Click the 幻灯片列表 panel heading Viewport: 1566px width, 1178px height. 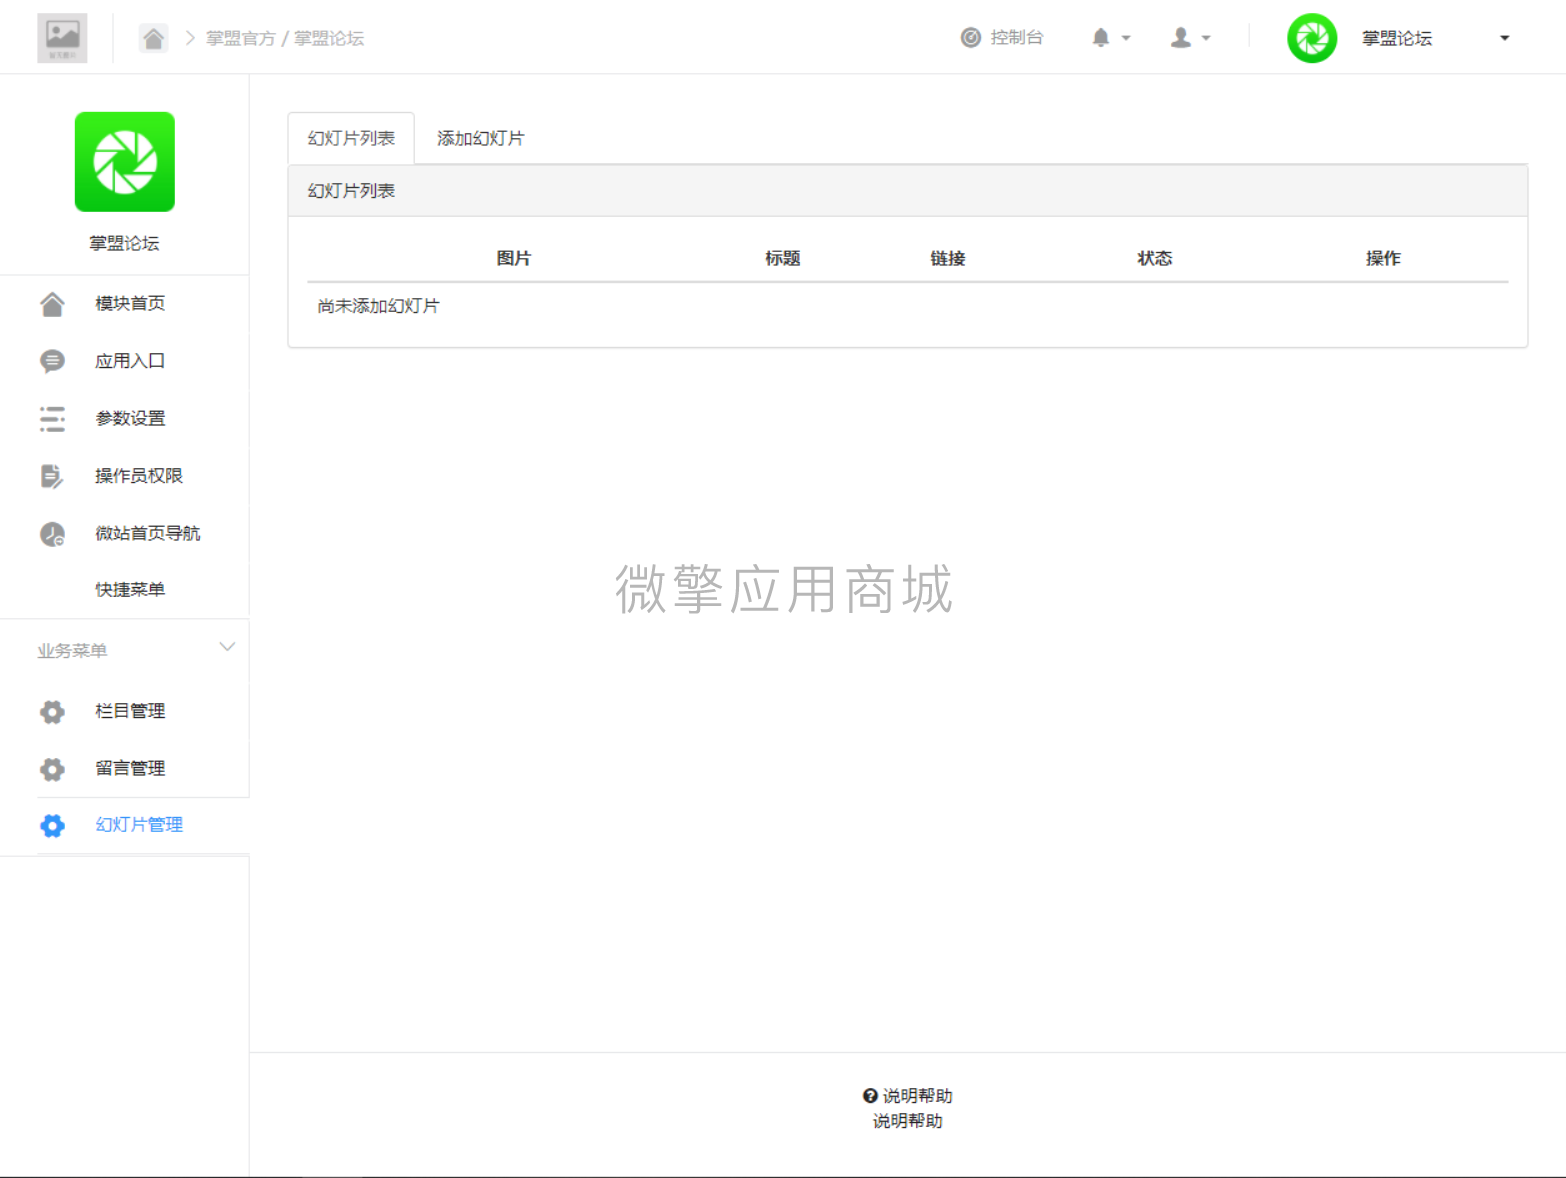351,191
